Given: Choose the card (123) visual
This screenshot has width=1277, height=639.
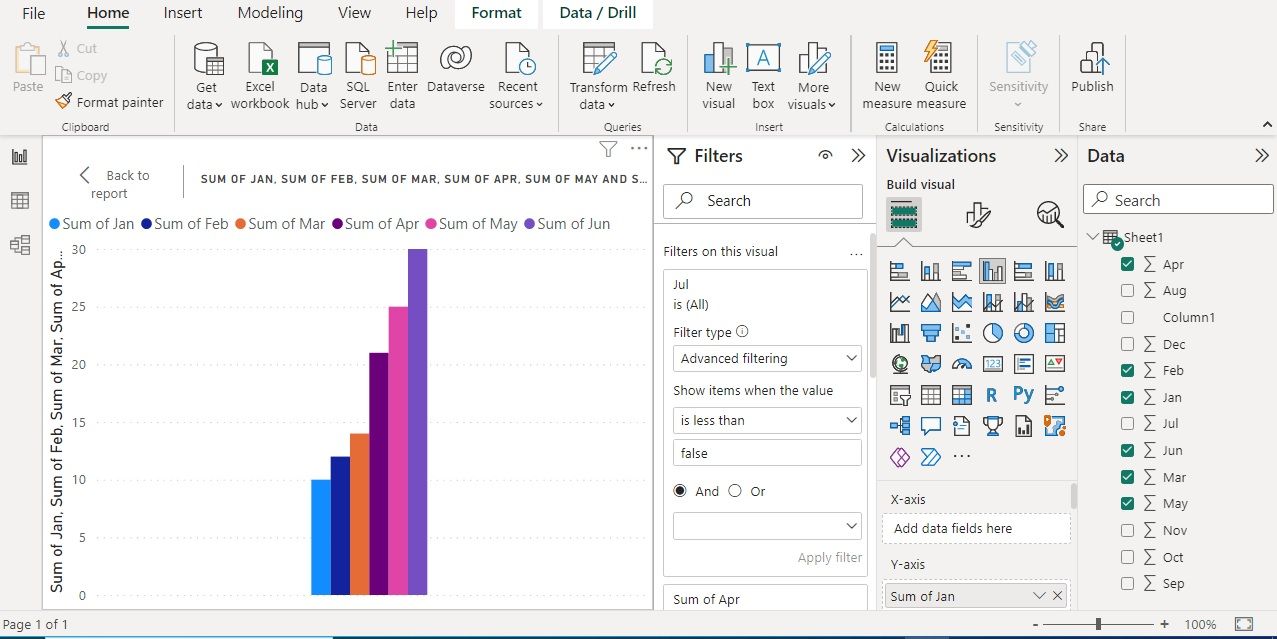Looking at the screenshot, I should click(x=992, y=363).
